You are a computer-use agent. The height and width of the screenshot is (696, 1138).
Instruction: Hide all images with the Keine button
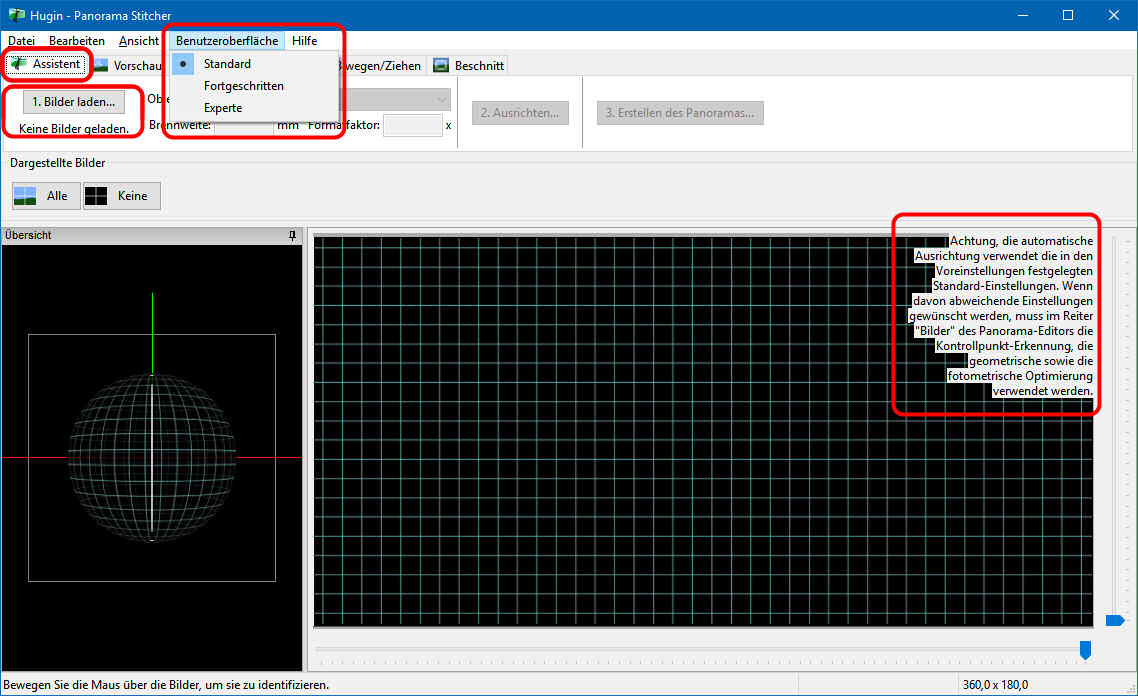point(121,196)
